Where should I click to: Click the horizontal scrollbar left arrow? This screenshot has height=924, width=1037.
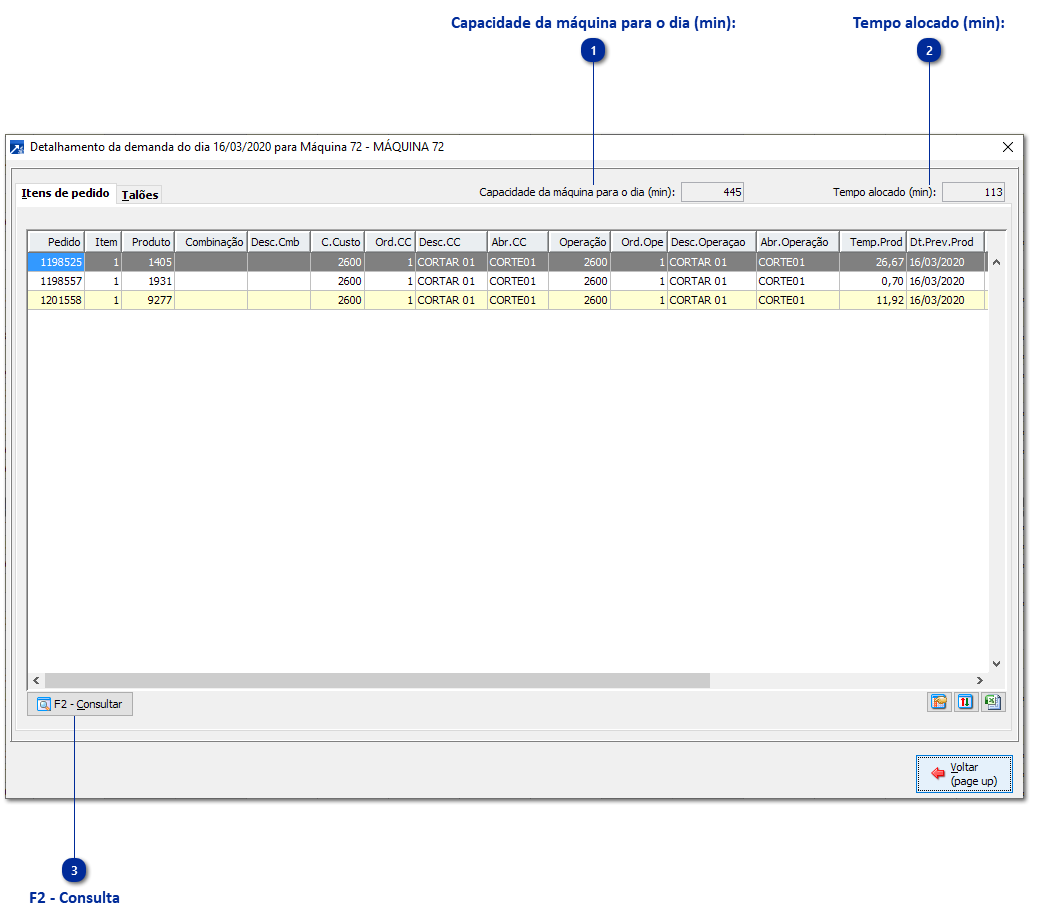click(36, 680)
